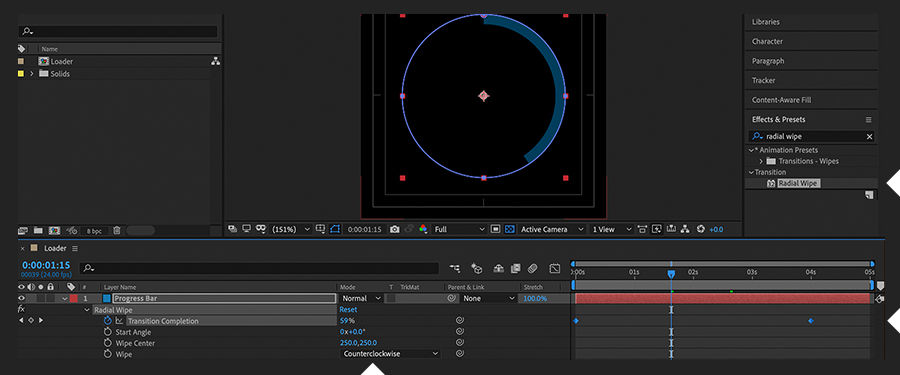Click viewer current time 0:00:01:15
The image size is (900, 375).
tap(364, 229)
